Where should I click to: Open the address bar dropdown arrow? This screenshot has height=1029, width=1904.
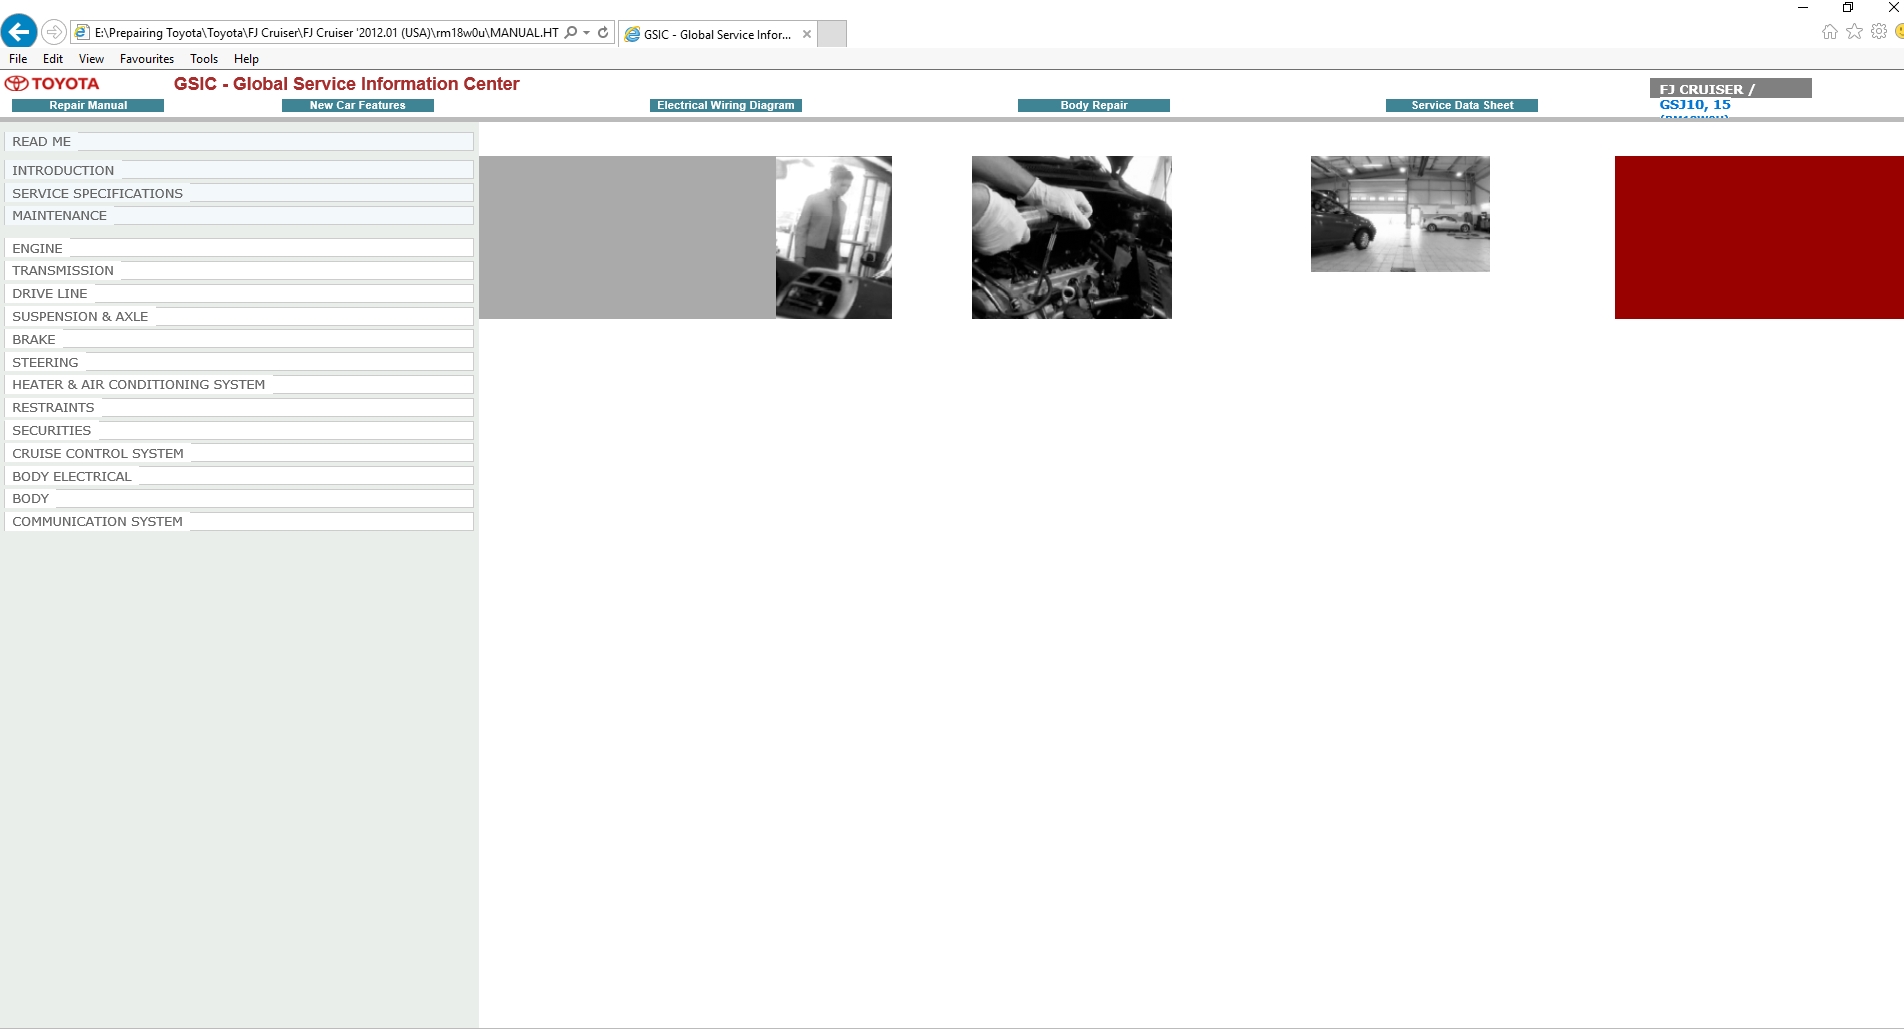[x=587, y=32]
